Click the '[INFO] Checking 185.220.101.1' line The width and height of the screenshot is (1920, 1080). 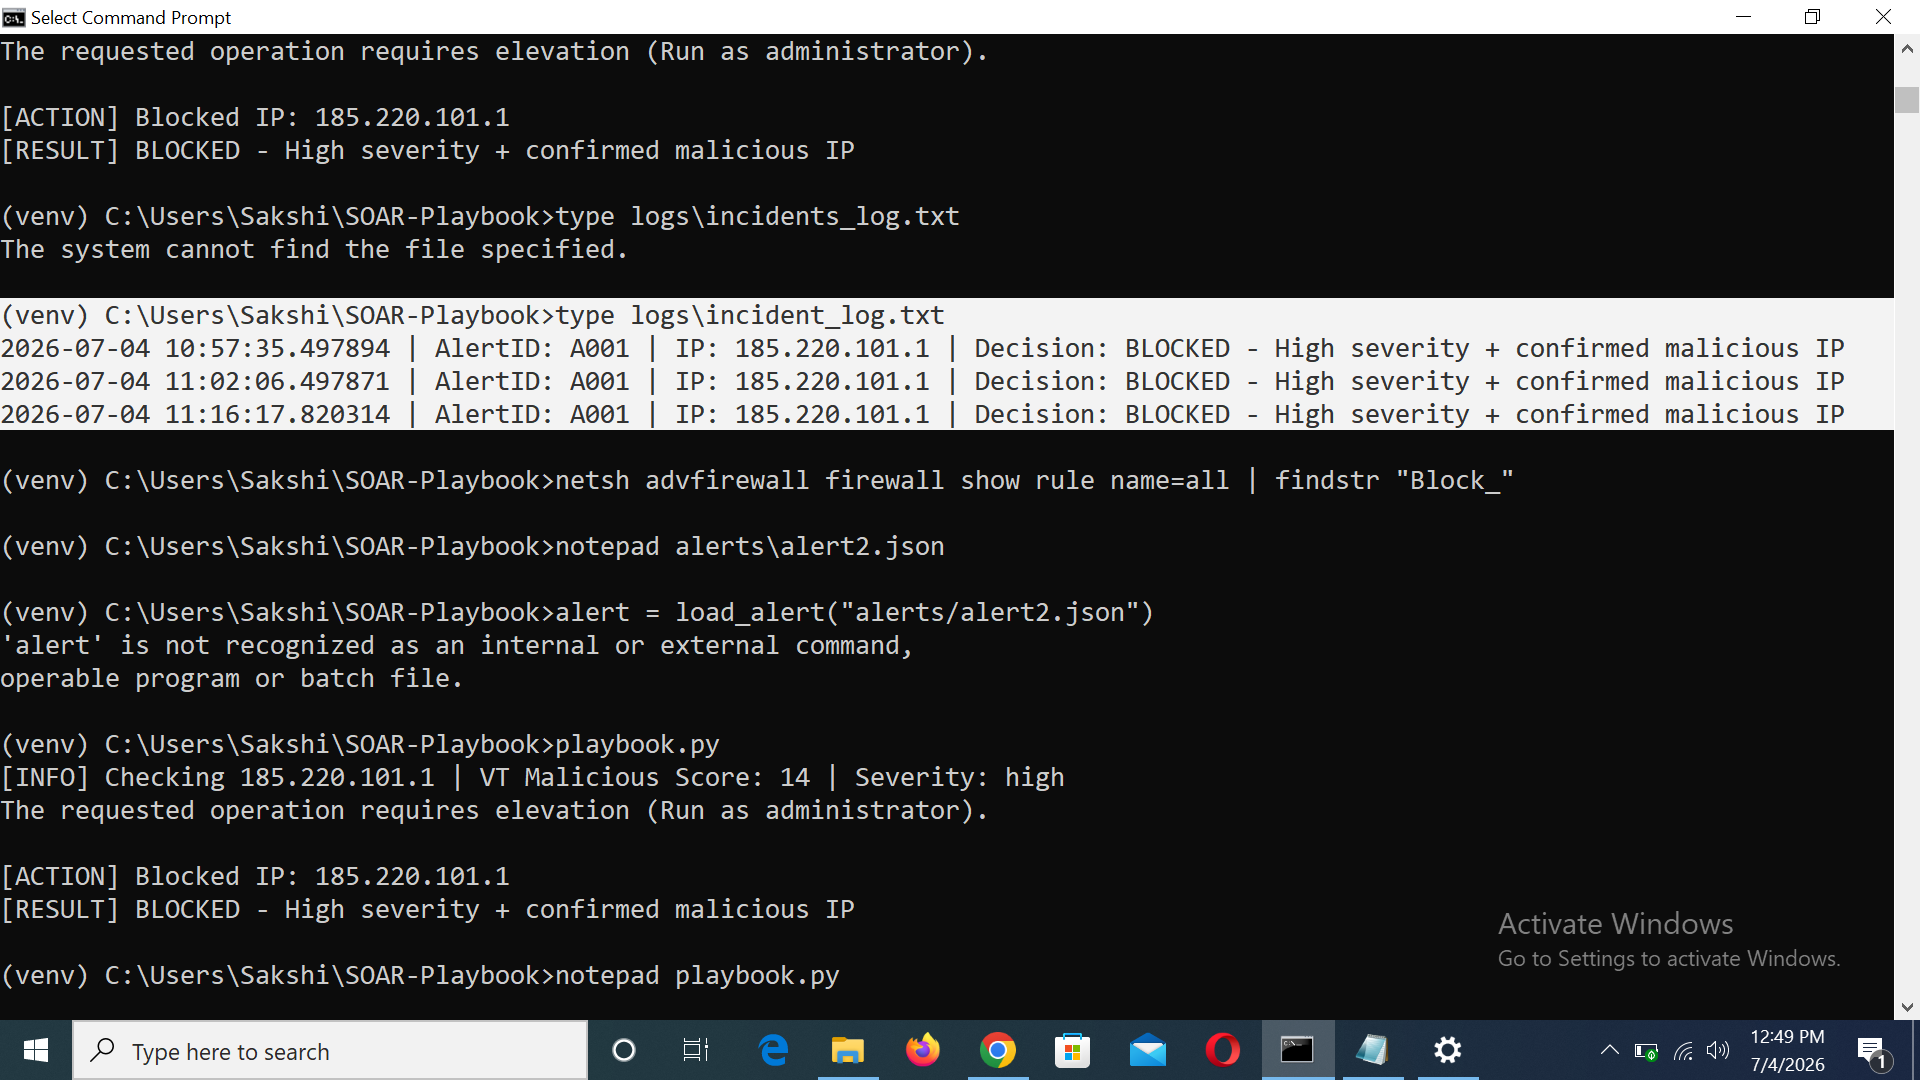click(x=532, y=777)
